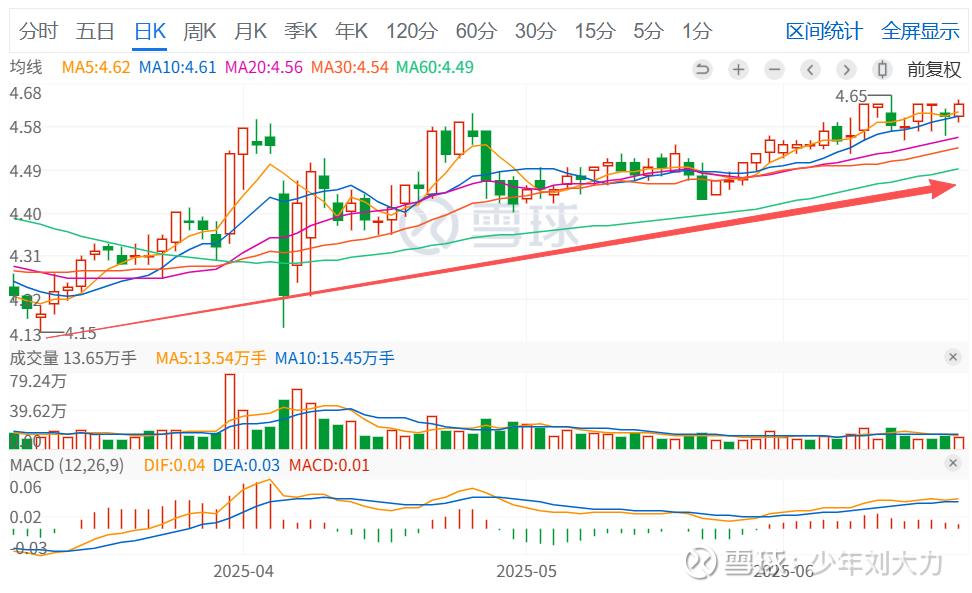Close the 成交量 volume panel
972x593 pixels.
pos(953,357)
